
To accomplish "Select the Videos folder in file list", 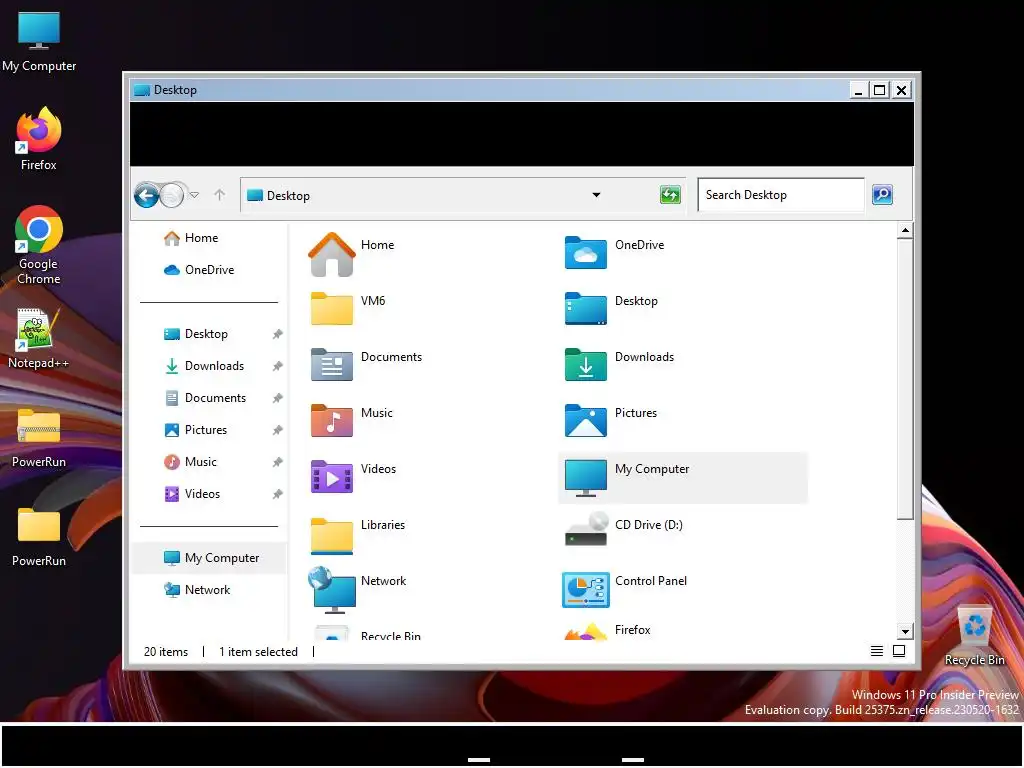I will coord(332,477).
